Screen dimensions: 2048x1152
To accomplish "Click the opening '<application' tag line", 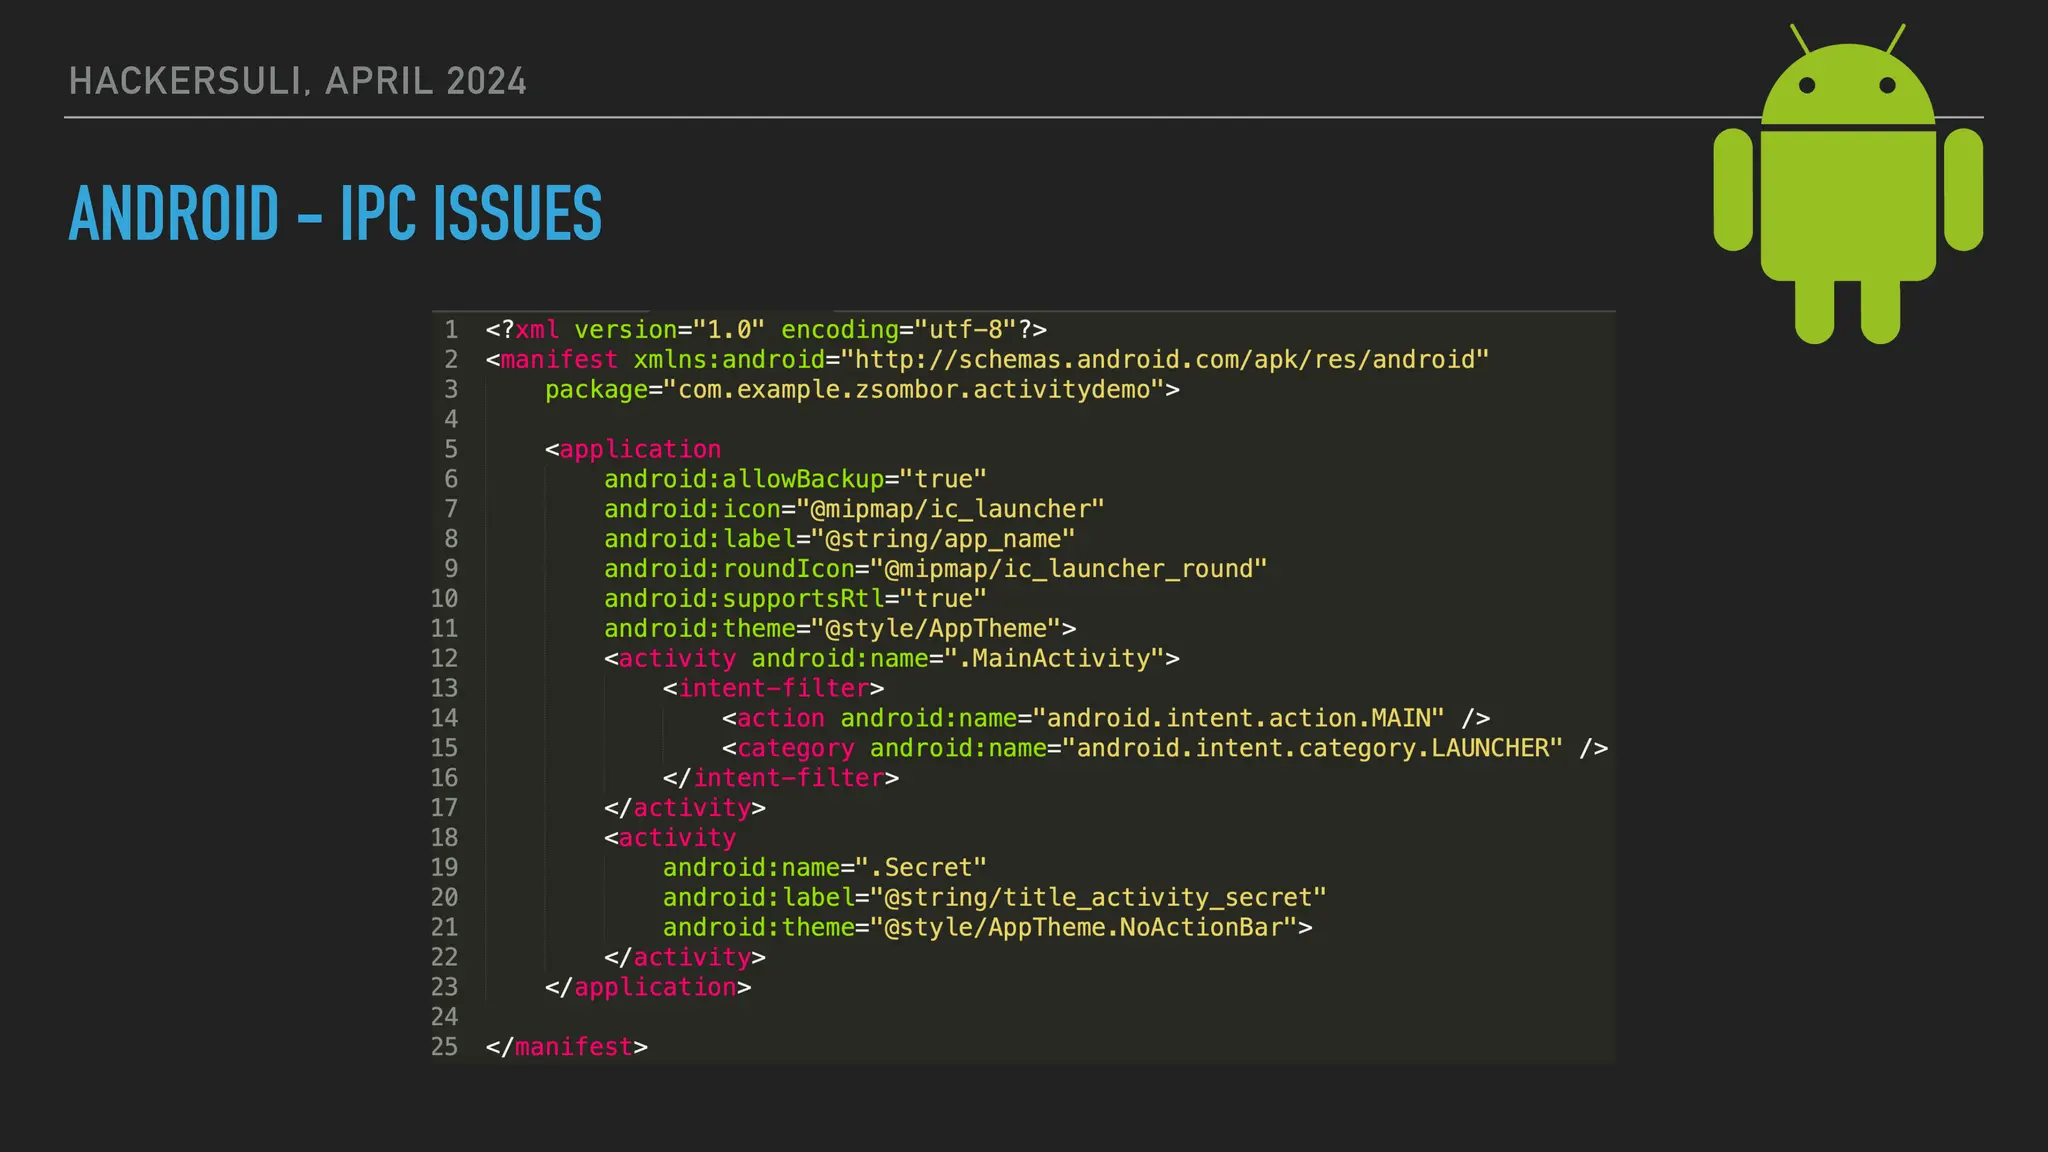I will [x=633, y=449].
